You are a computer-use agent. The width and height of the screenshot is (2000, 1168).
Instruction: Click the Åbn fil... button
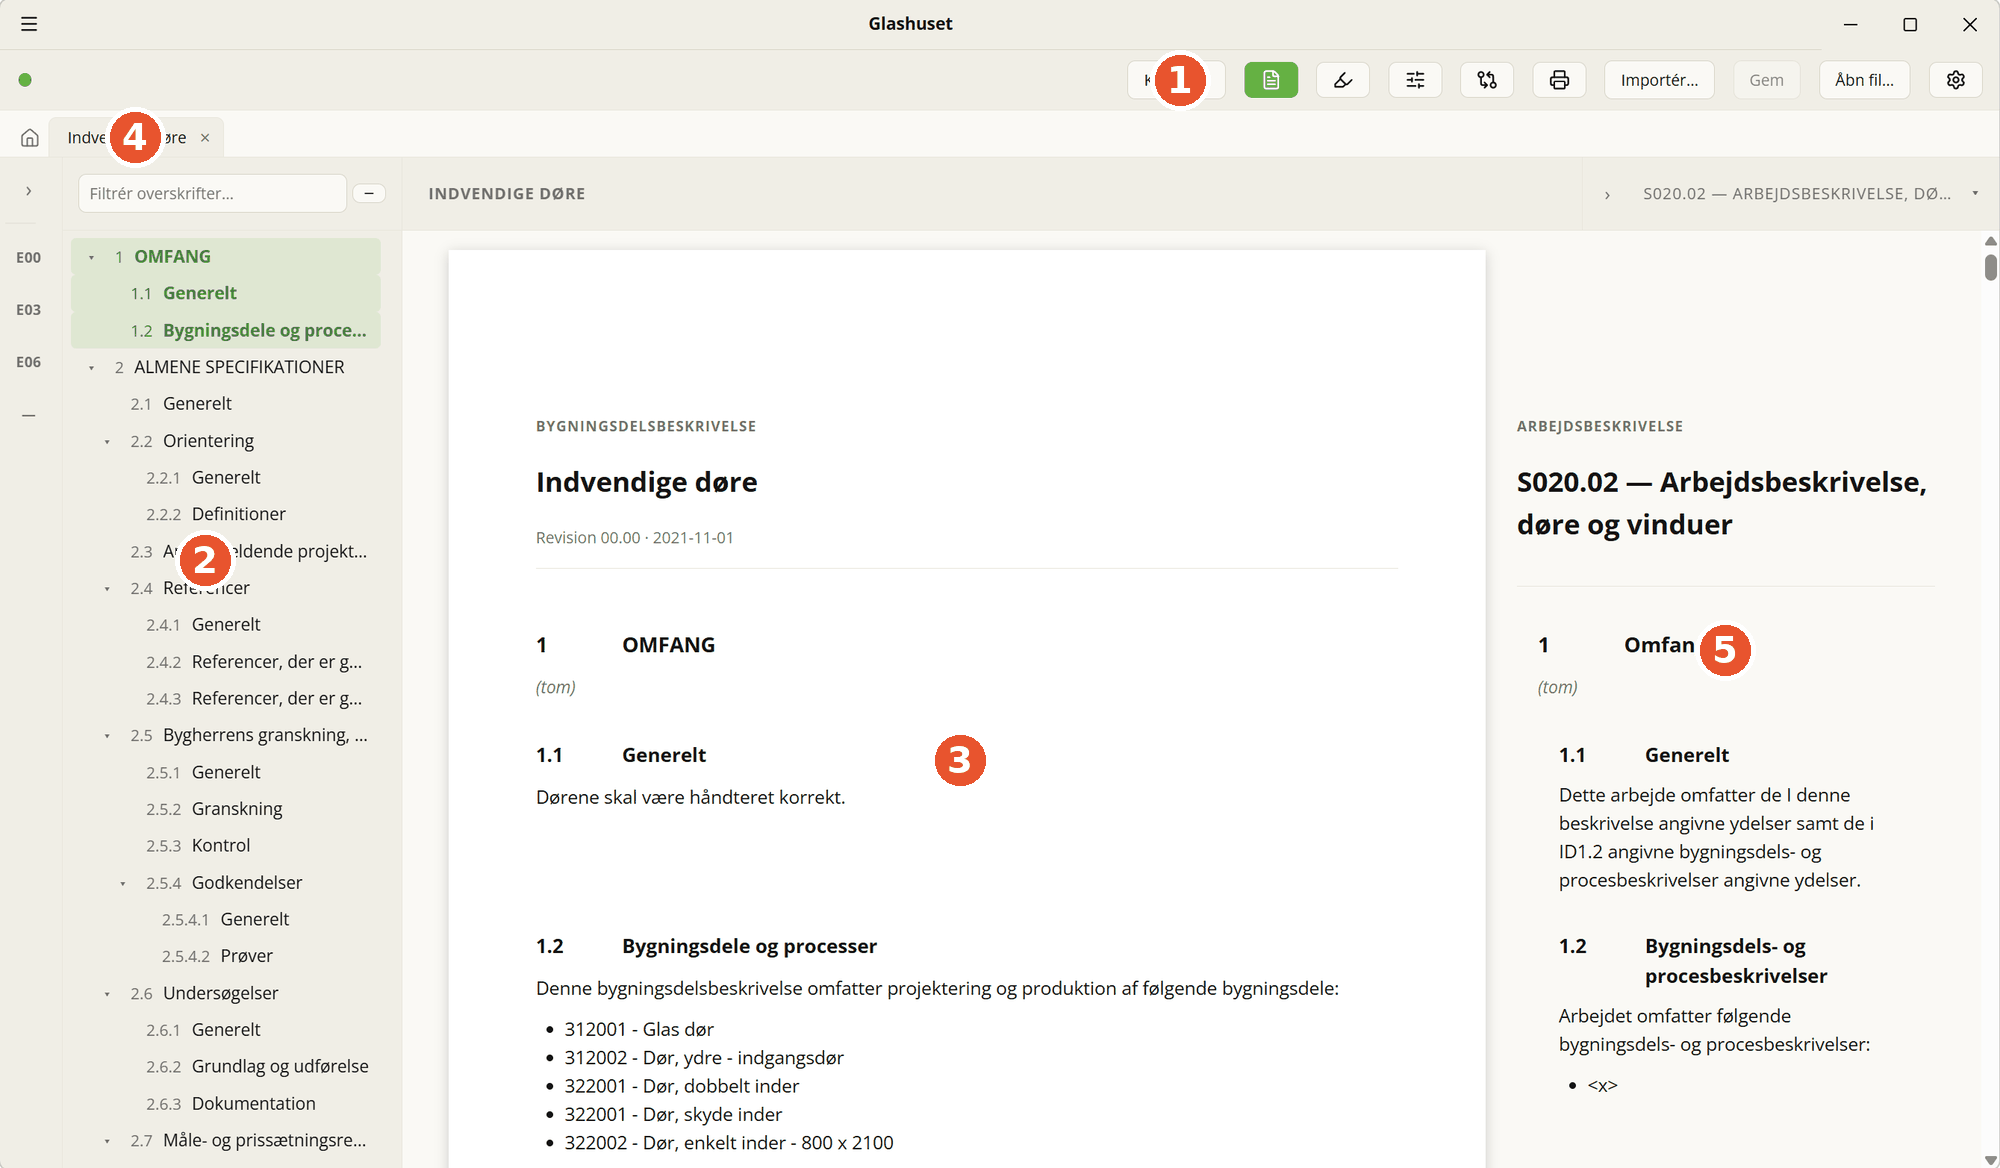[x=1864, y=80]
